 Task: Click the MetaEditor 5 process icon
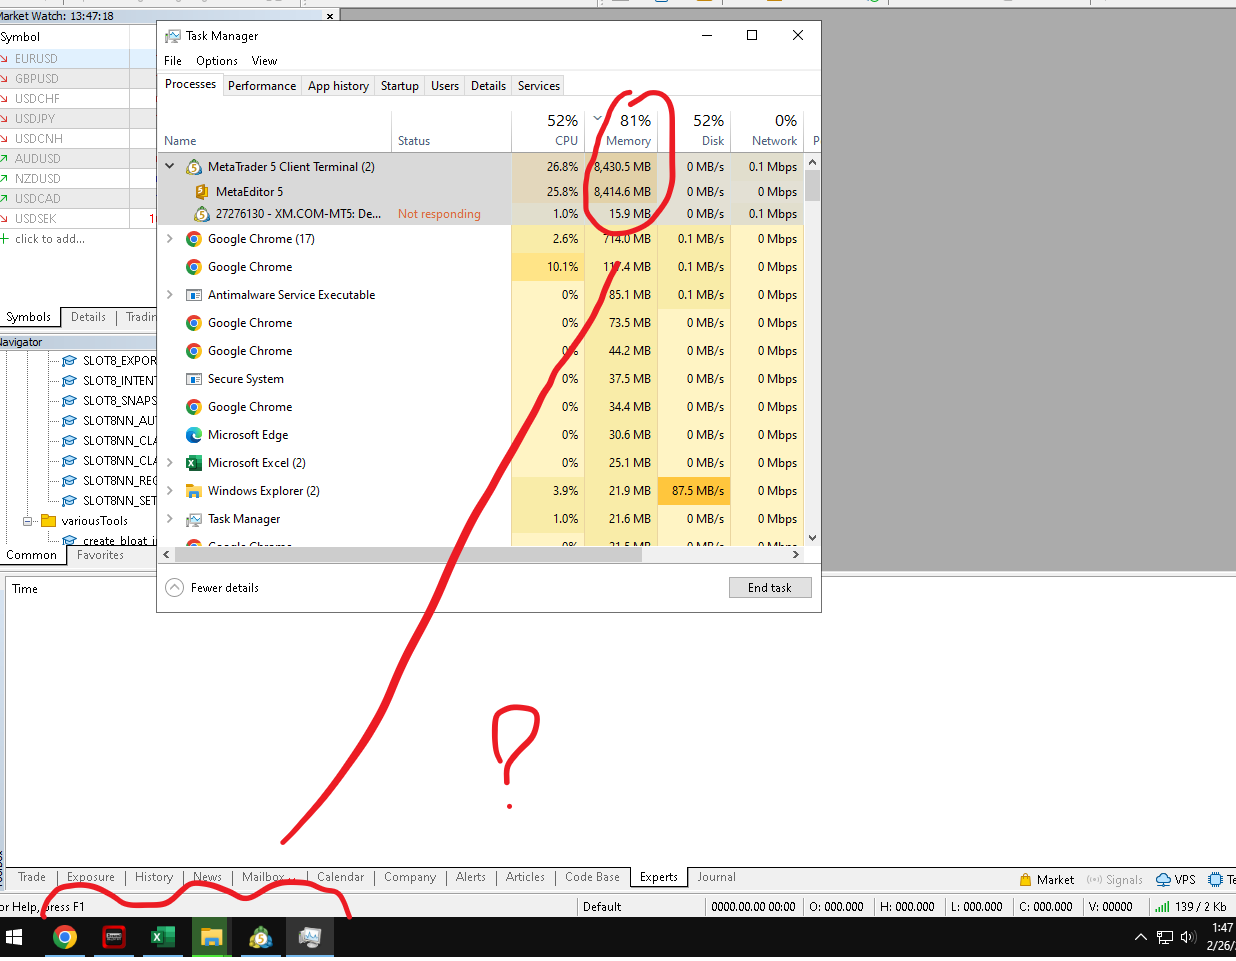click(x=202, y=191)
